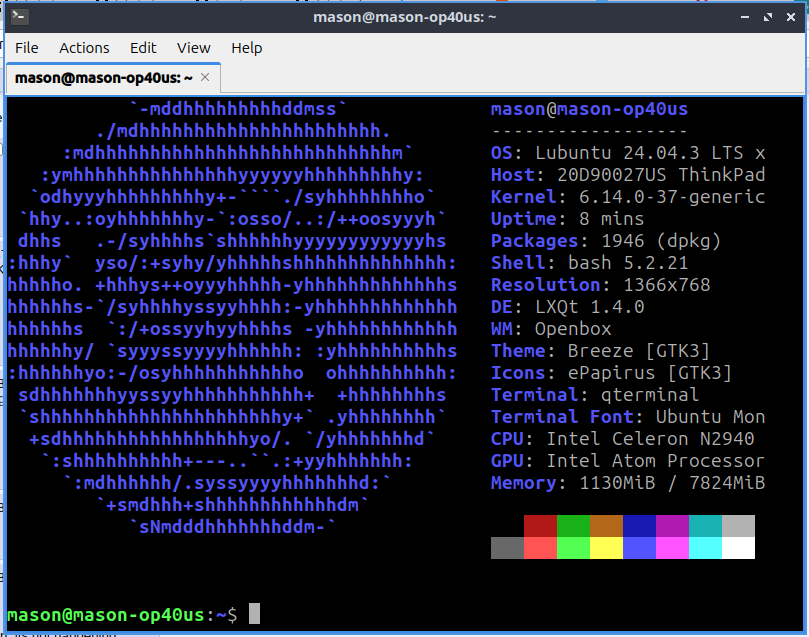Image resolution: width=809 pixels, height=637 pixels.
Task: Click the yellow color block
Action: (606, 548)
